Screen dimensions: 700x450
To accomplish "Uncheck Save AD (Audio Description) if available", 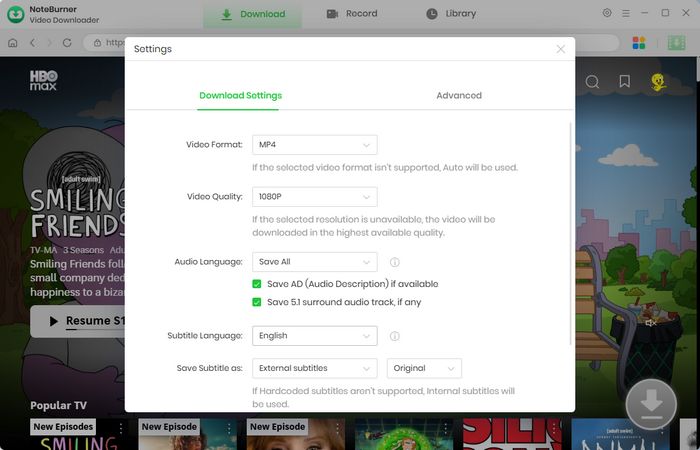I will [258, 284].
